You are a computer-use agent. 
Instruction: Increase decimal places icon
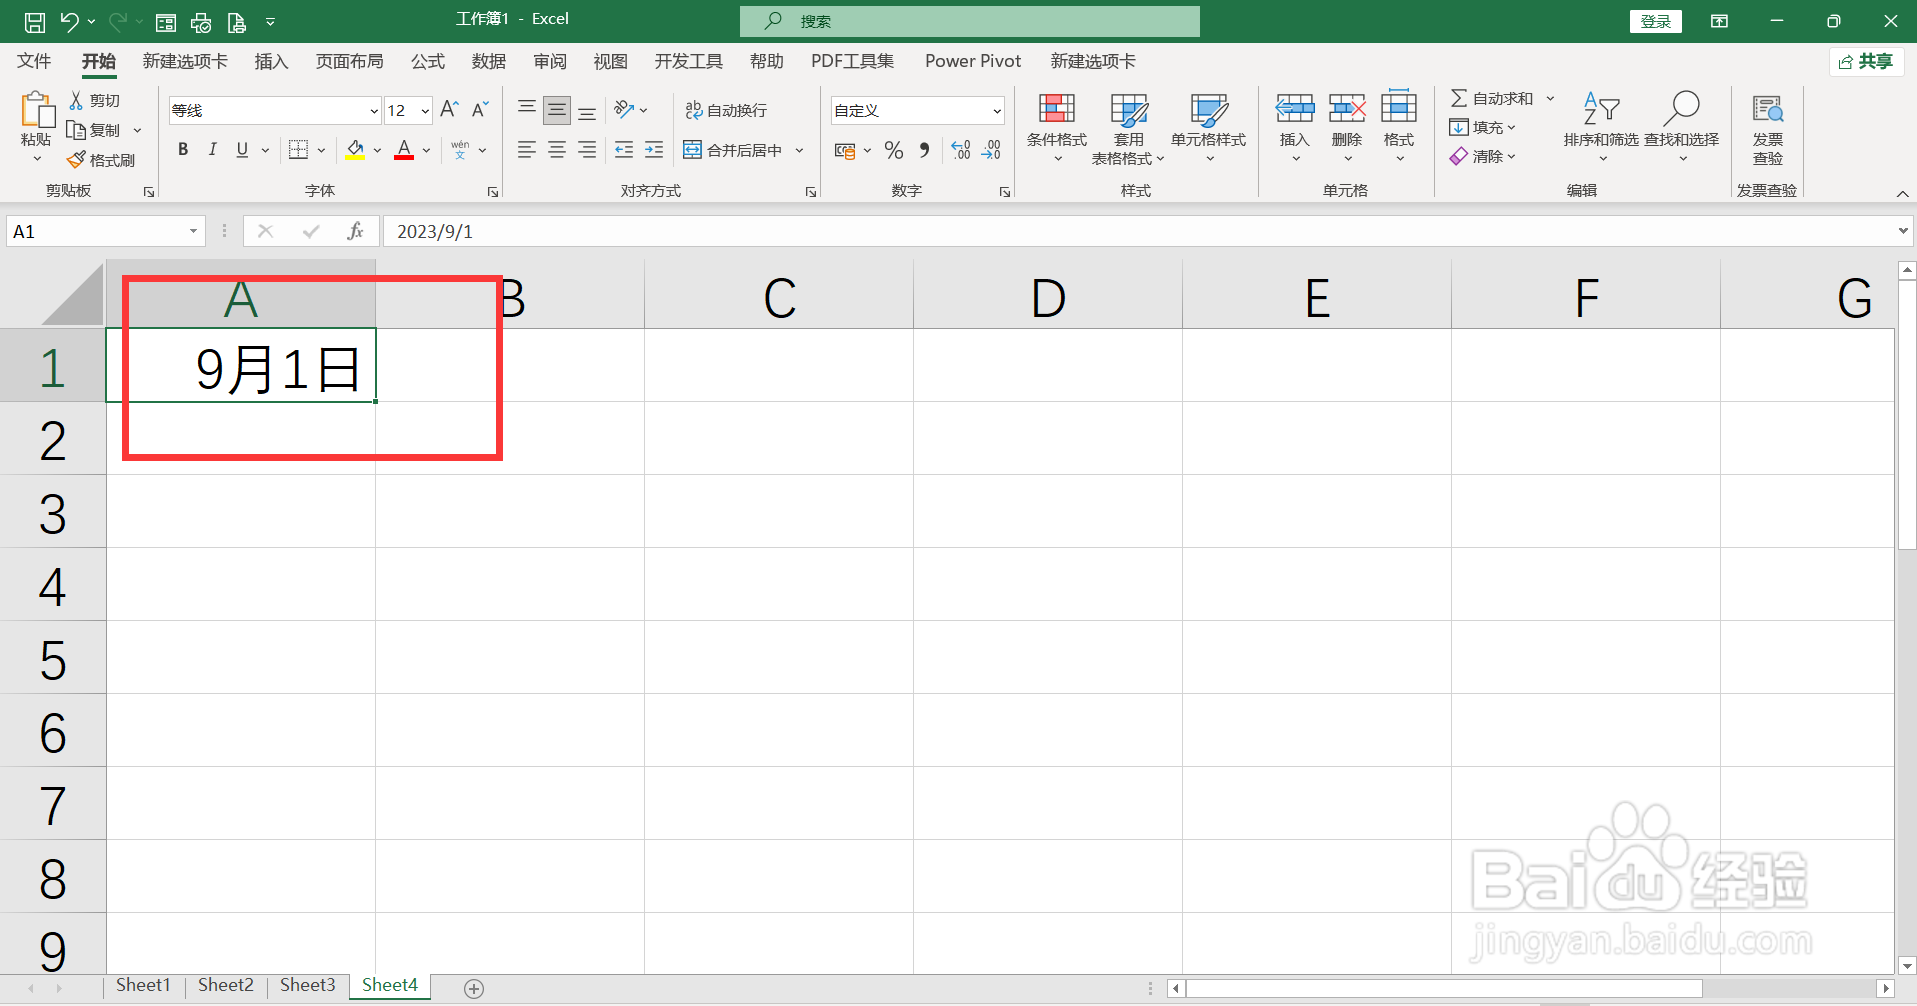961,150
